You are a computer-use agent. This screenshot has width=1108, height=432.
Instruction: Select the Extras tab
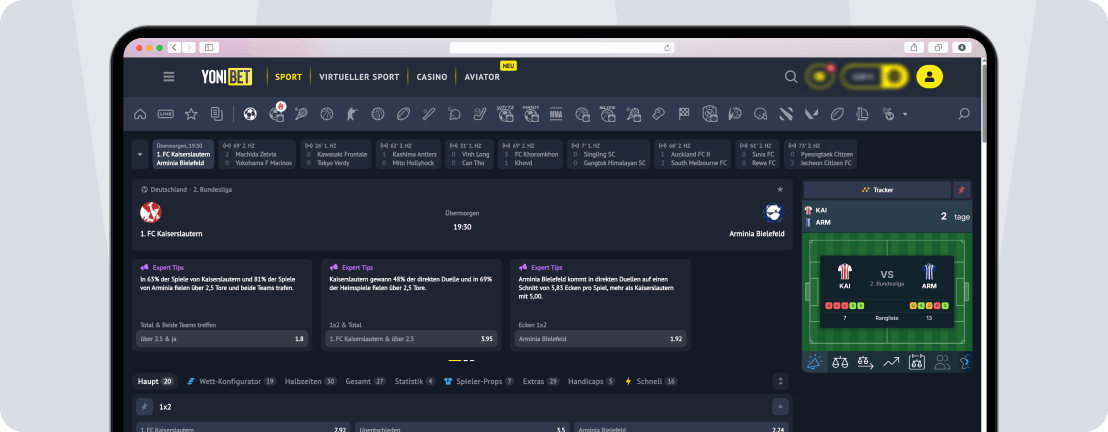[541, 381]
